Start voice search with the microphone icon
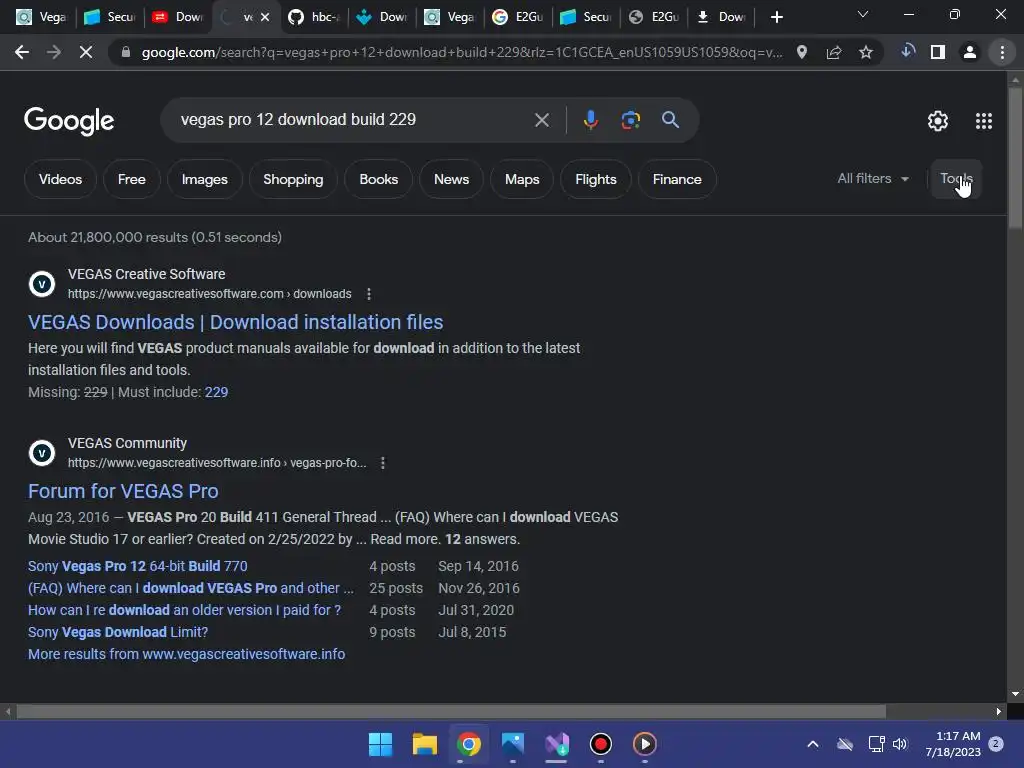Screen dimensions: 1024x768 point(590,120)
